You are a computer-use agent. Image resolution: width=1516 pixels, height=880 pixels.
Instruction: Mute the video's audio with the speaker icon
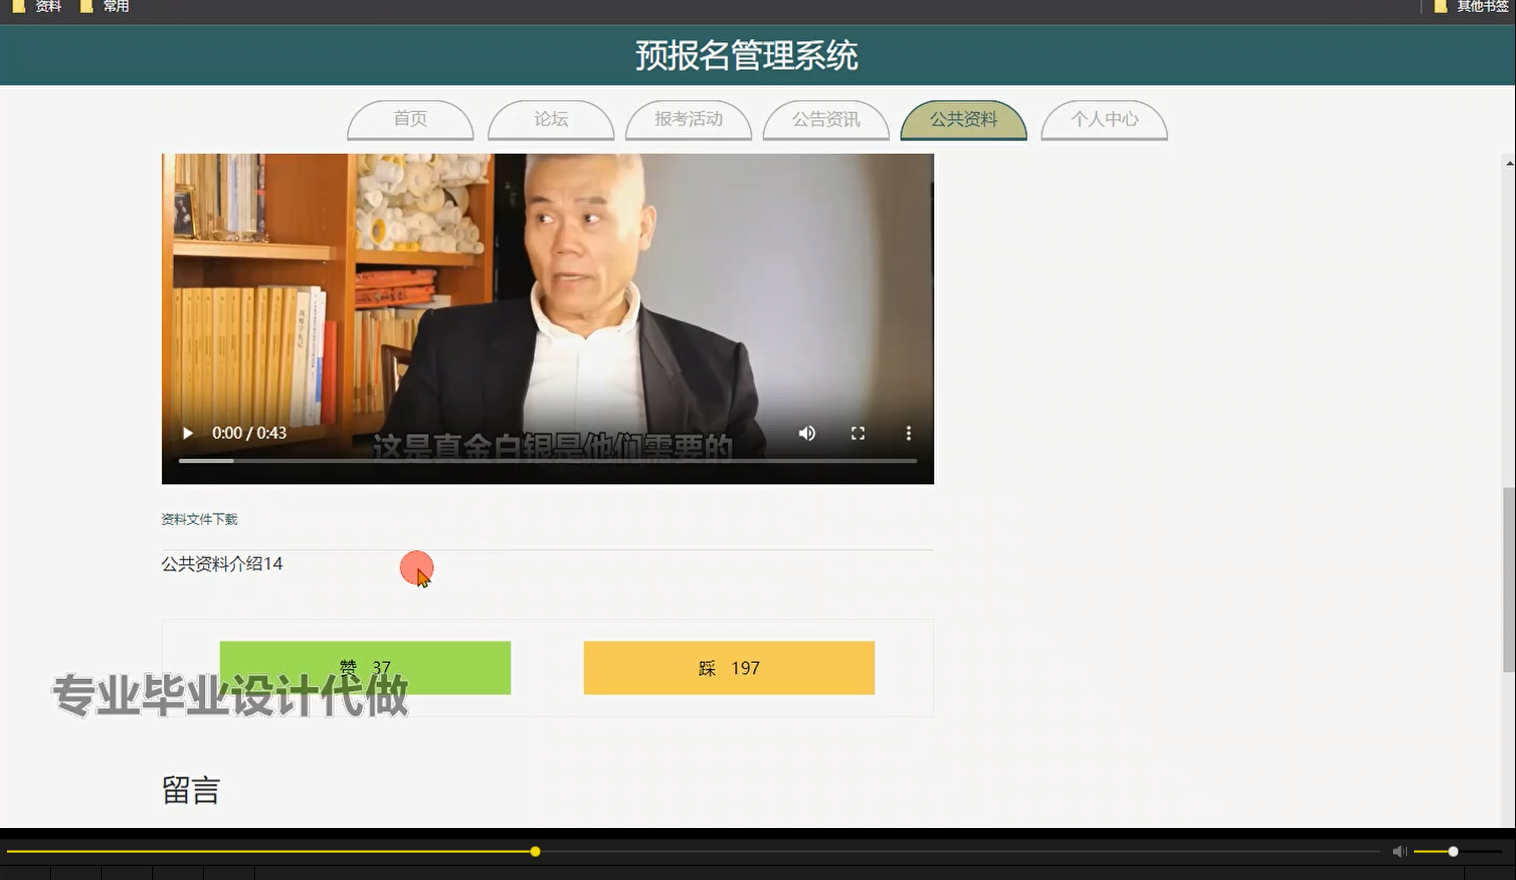[x=806, y=432]
